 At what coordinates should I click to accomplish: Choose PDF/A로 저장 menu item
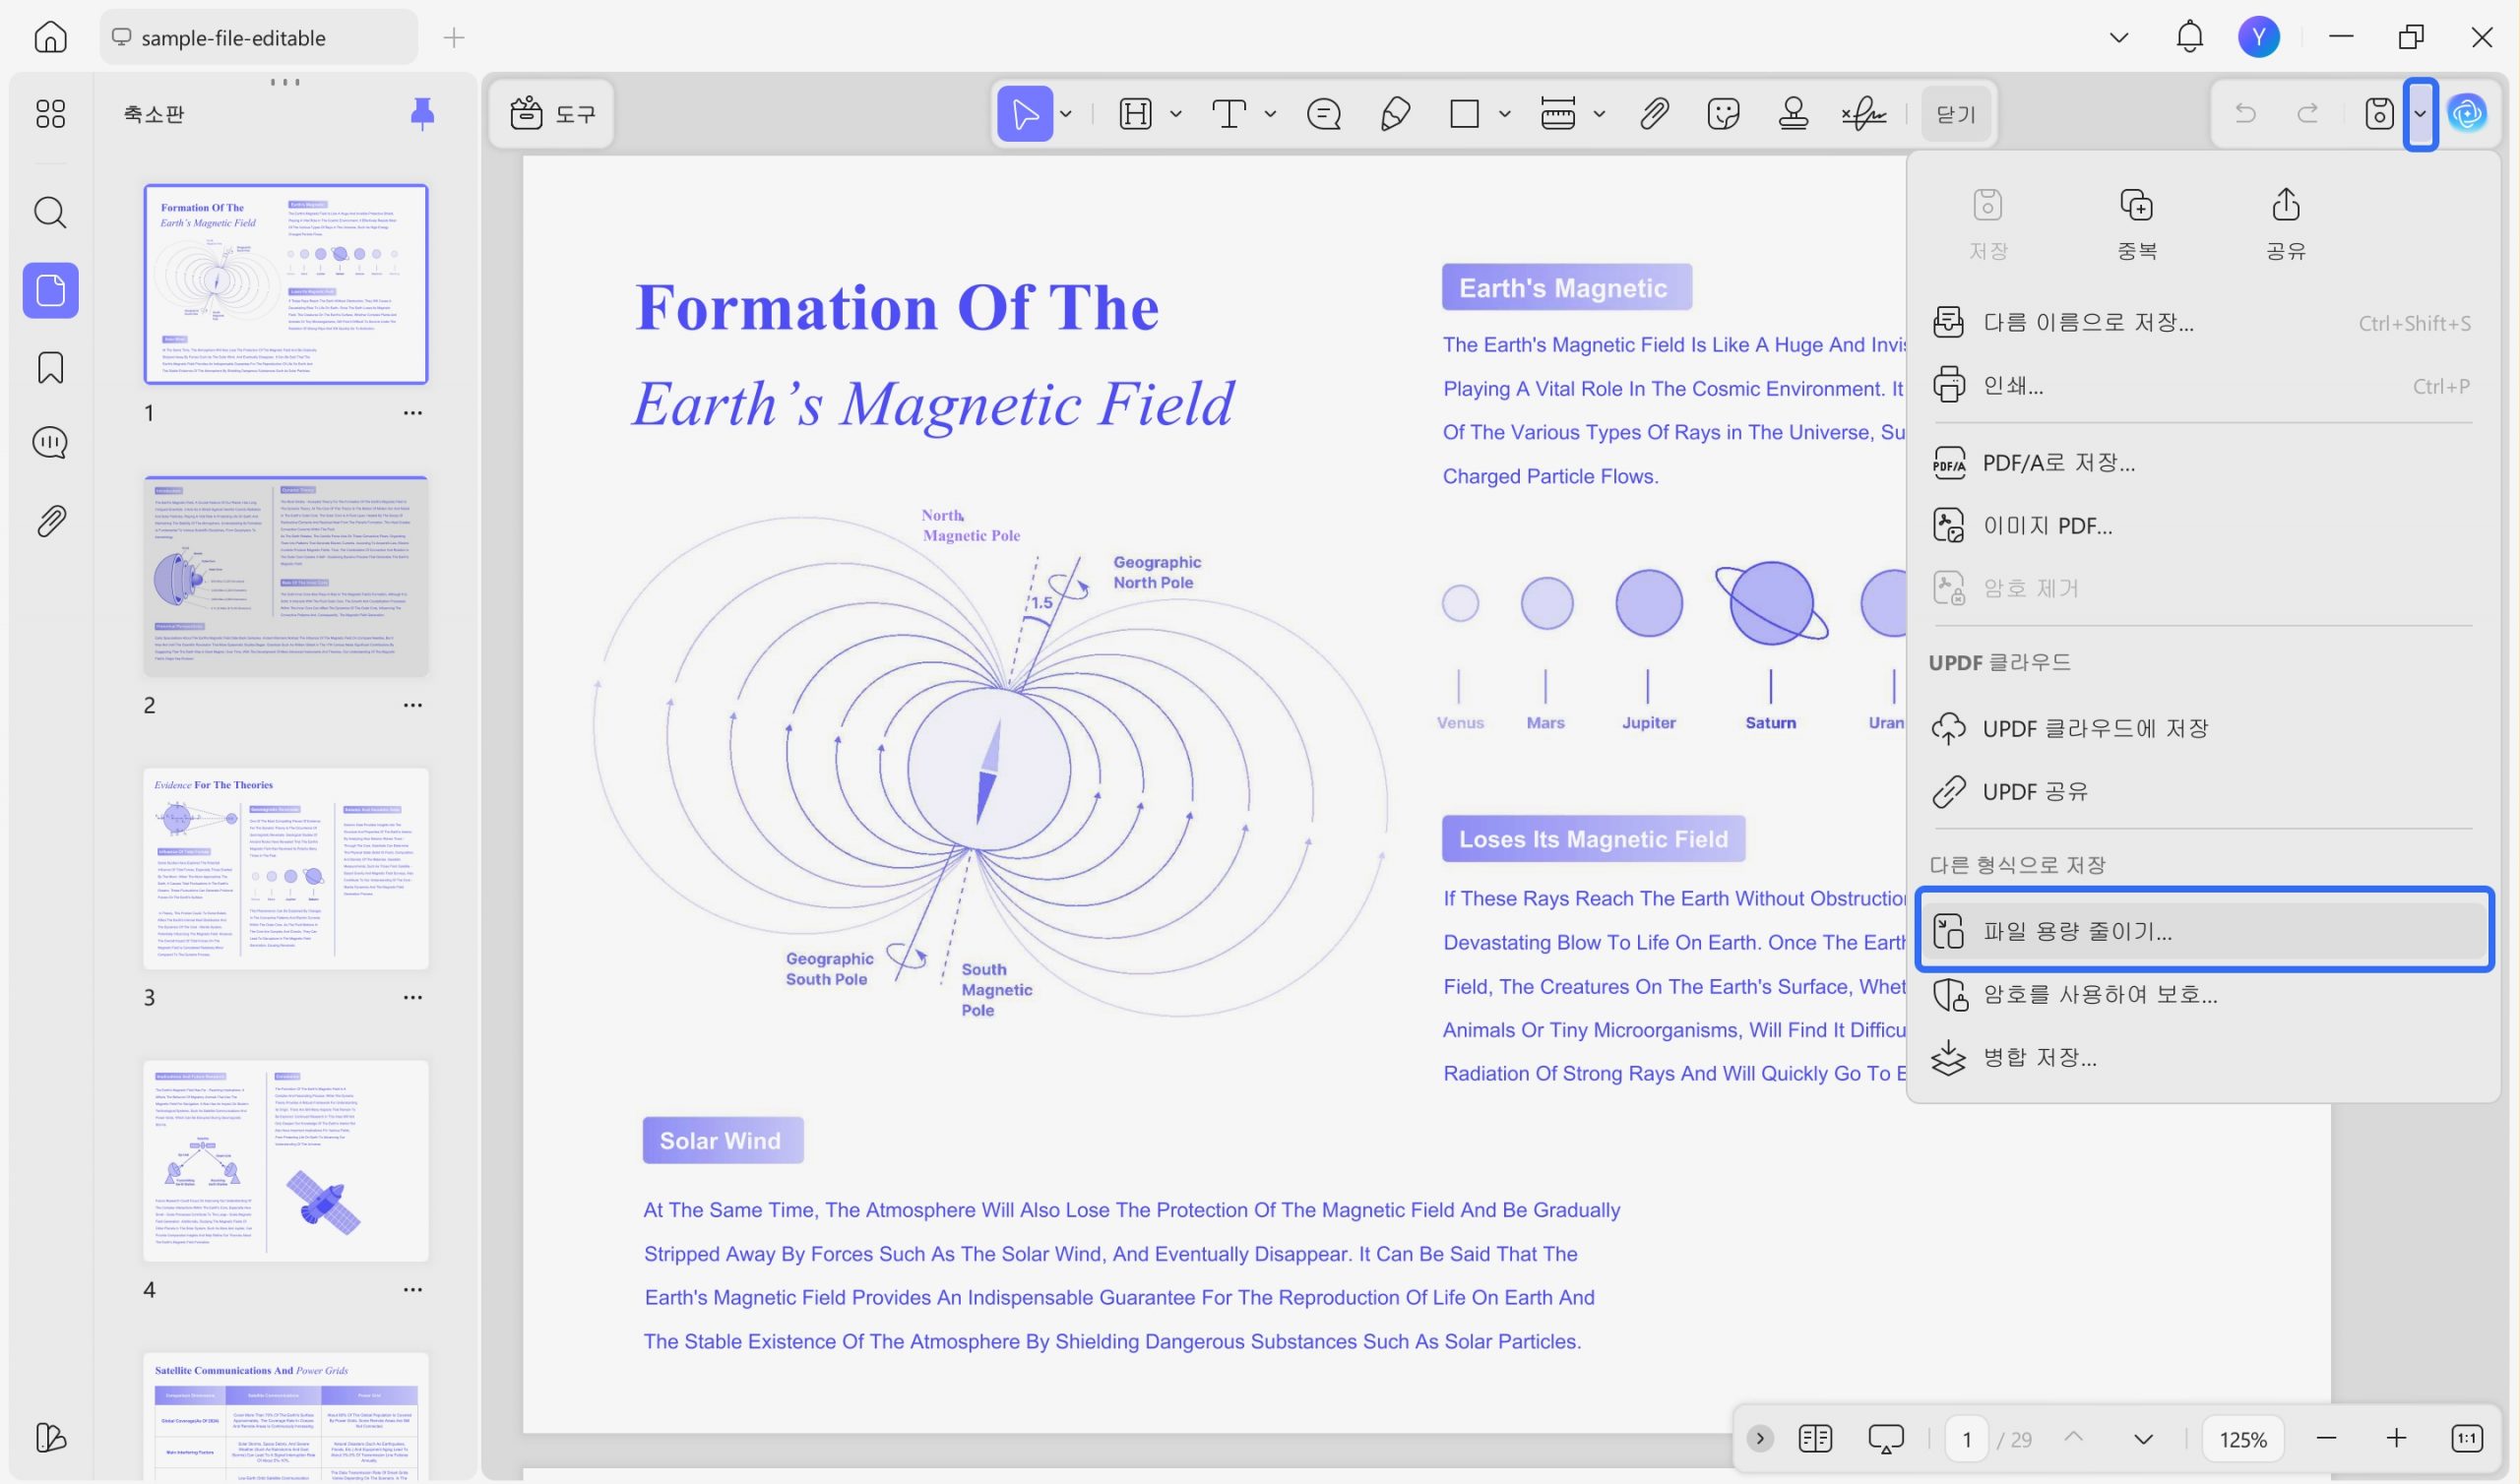click(x=2203, y=462)
